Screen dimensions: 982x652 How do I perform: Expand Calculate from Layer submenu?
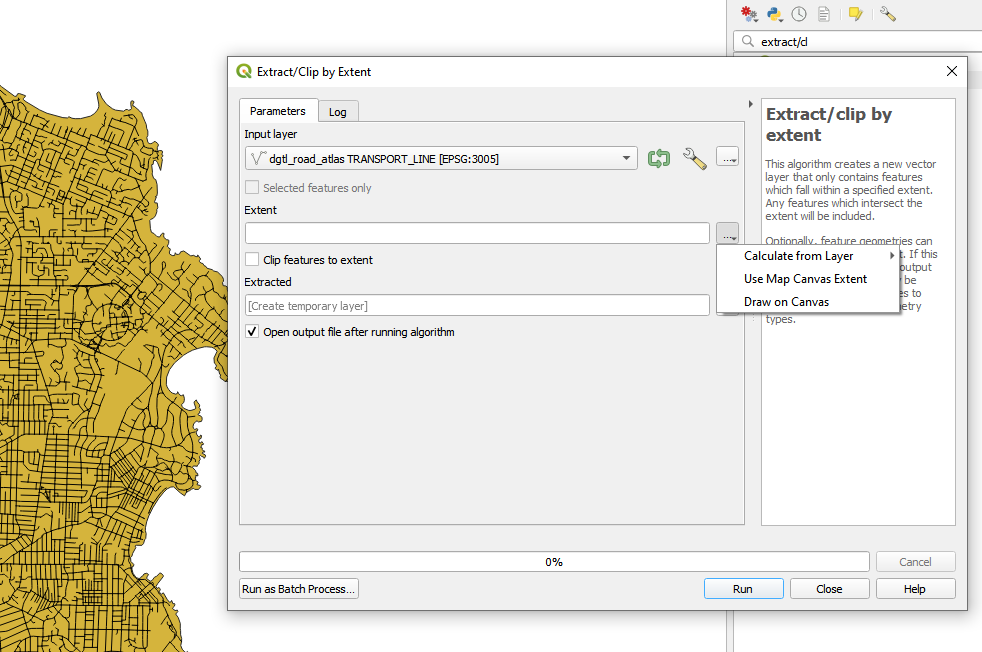pyautogui.click(x=808, y=256)
